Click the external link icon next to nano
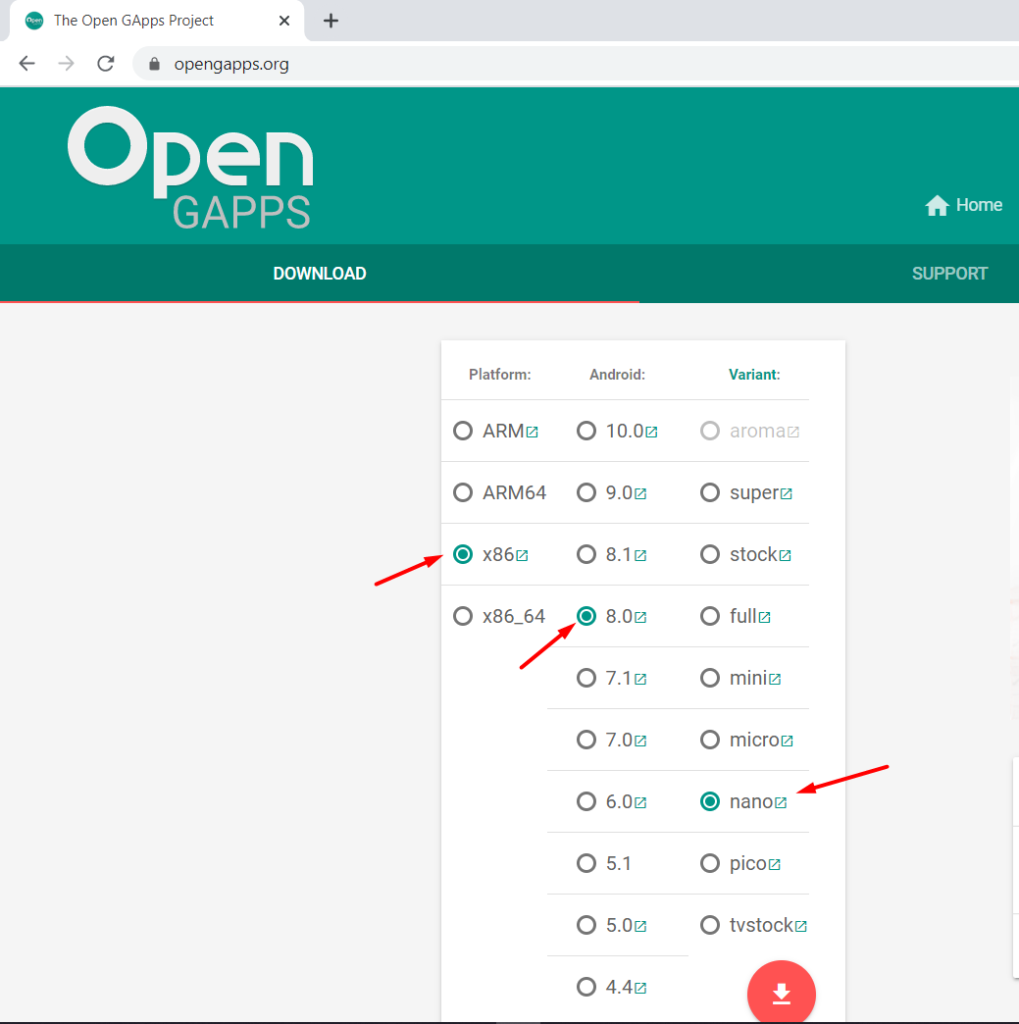The width and height of the screenshot is (1019, 1024). click(781, 803)
